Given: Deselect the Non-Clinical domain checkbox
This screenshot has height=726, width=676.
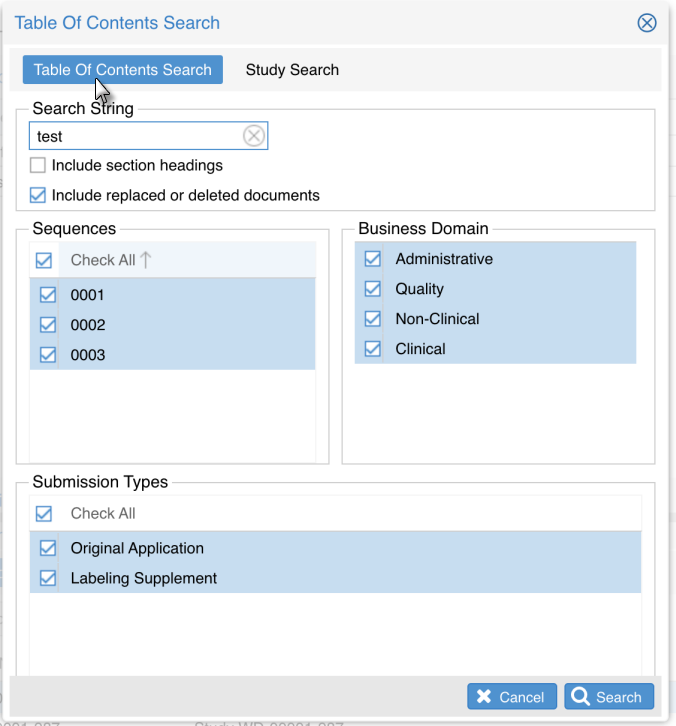Looking at the screenshot, I should (373, 319).
